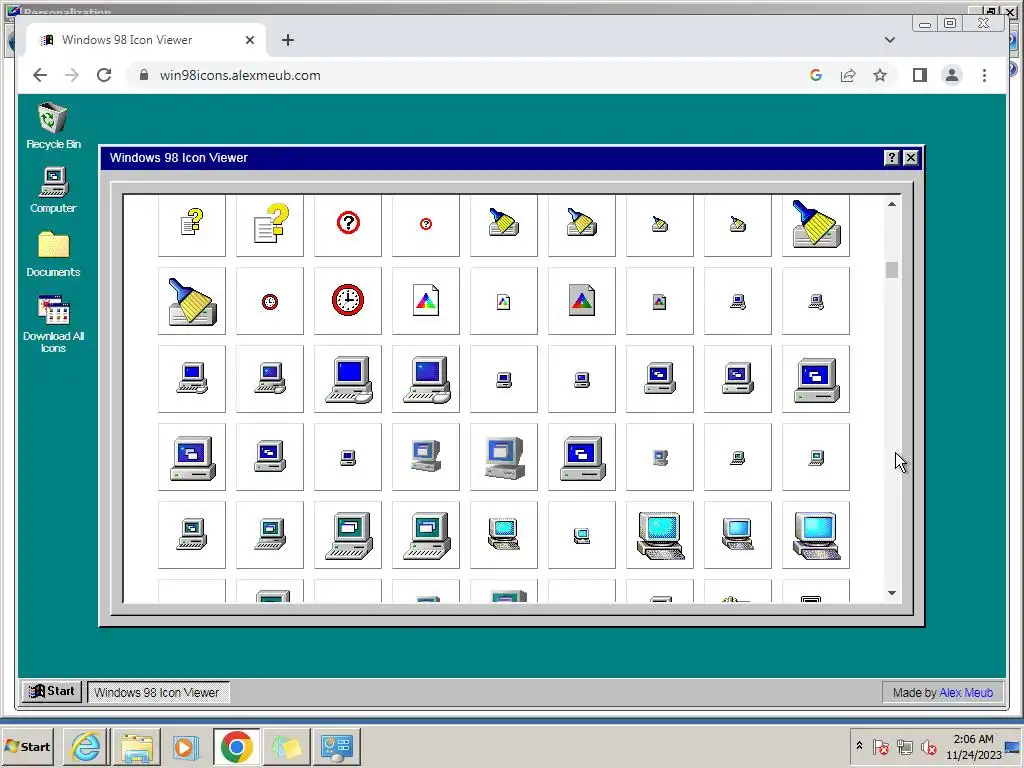Viewport: 1024px width, 768px height.
Task: Click the share page icon in Chrome
Action: point(848,75)
